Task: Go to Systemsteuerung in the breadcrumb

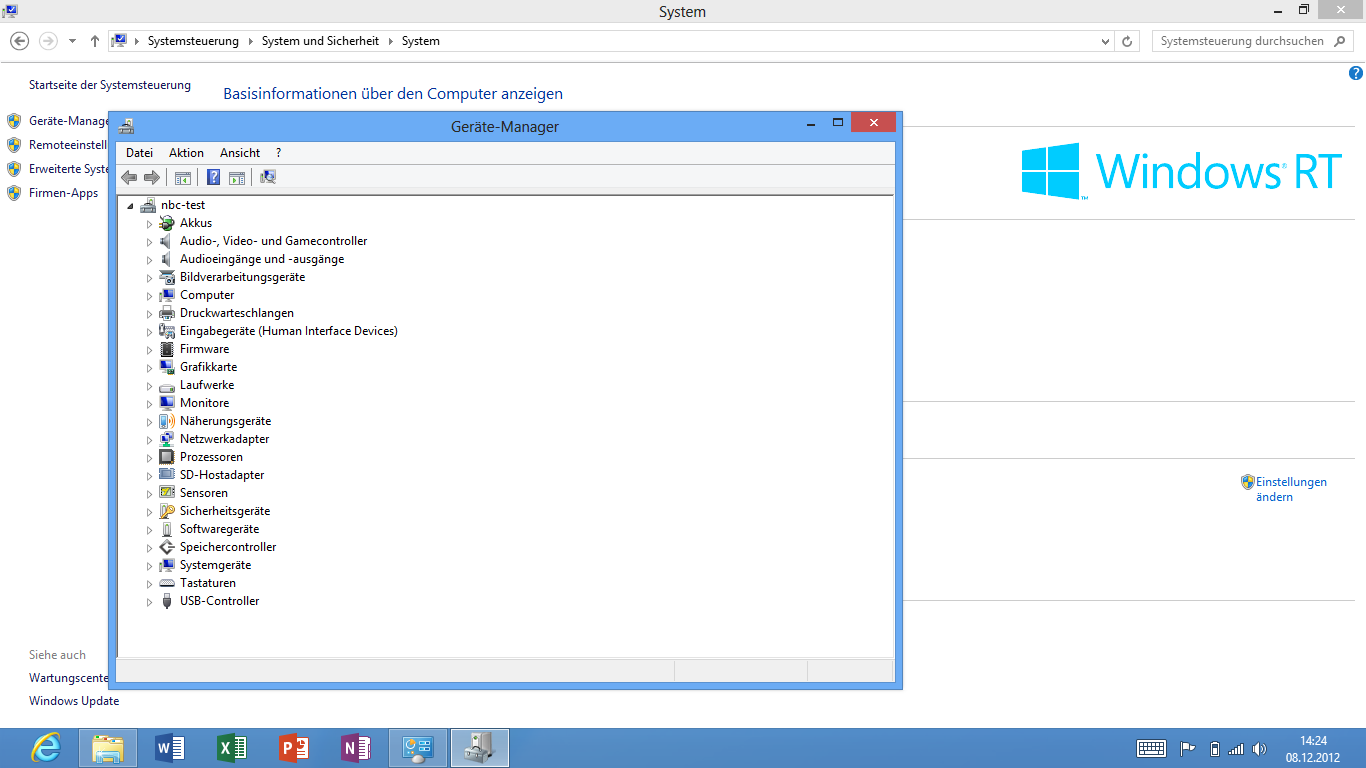Action: click(193, 41)
